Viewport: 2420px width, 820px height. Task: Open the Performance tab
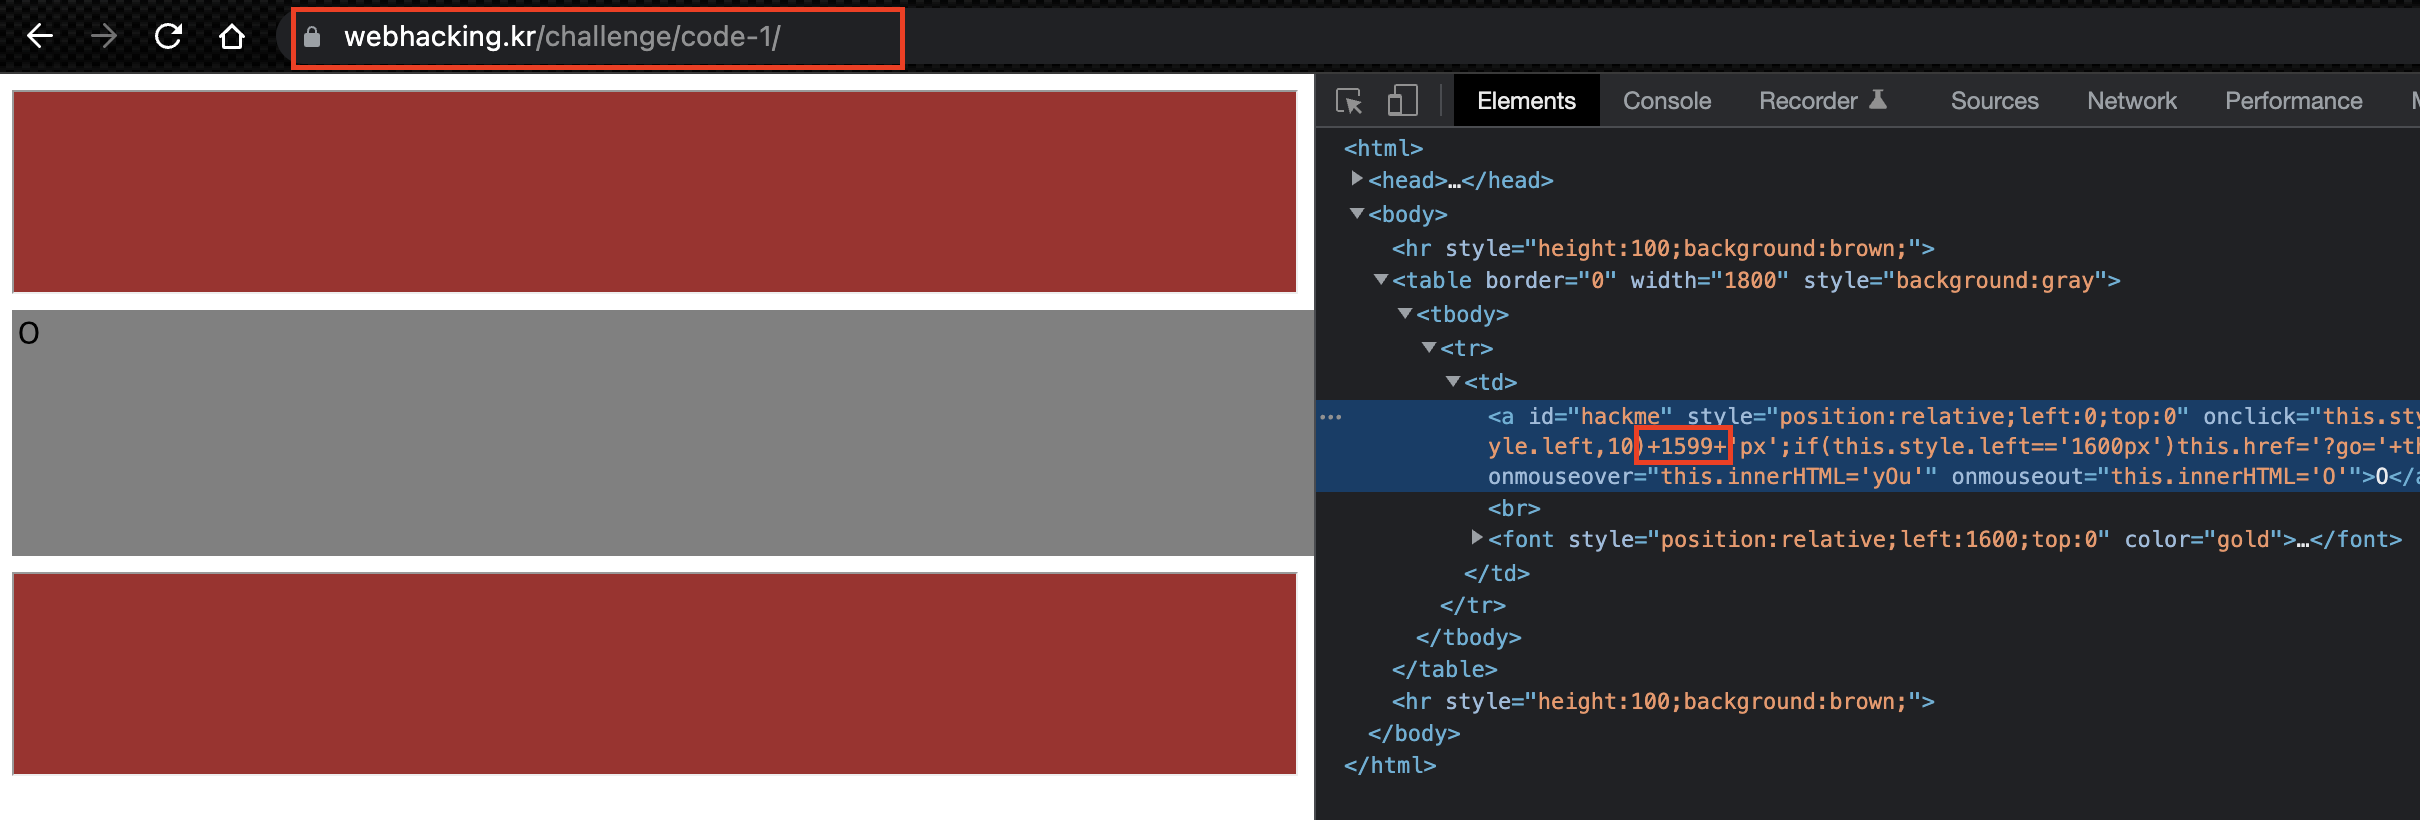coord(2293,101)
